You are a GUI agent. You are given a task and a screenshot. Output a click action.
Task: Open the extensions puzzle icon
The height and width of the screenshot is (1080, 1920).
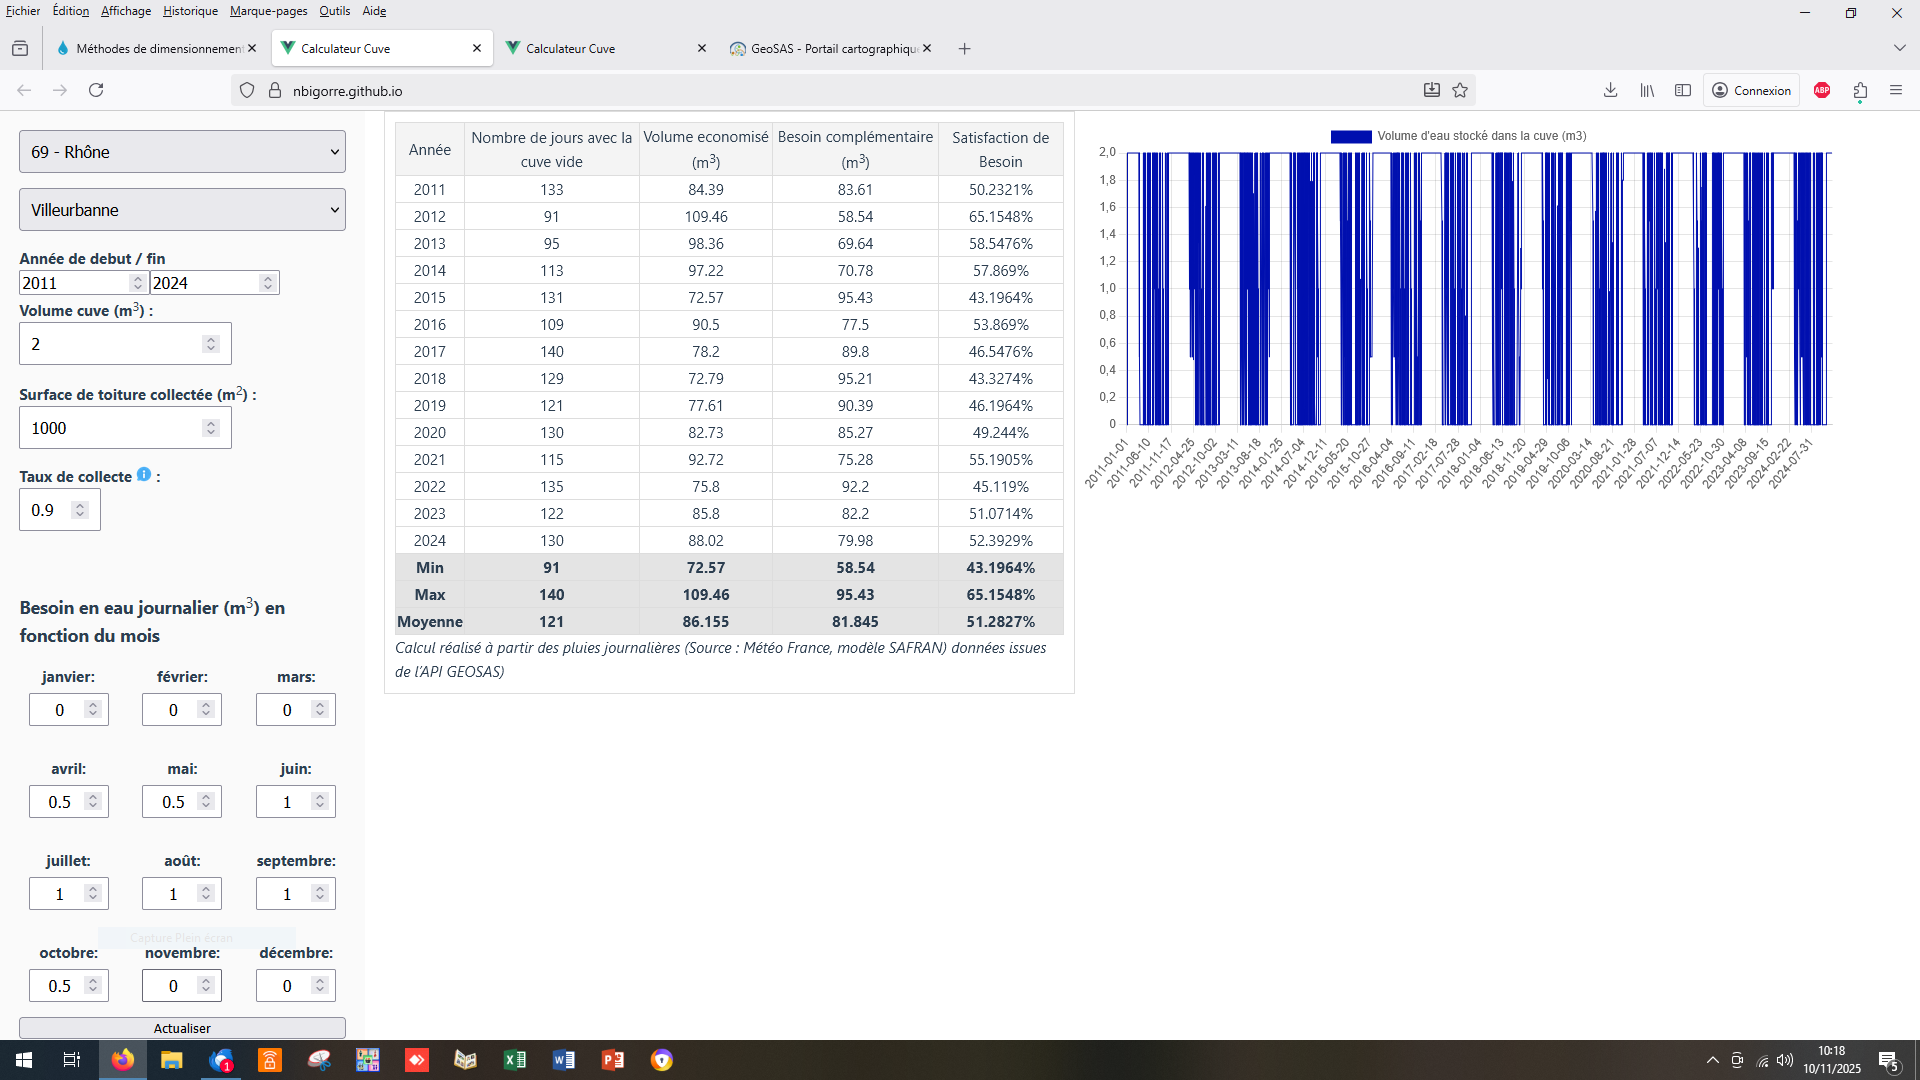(1860, 91)
